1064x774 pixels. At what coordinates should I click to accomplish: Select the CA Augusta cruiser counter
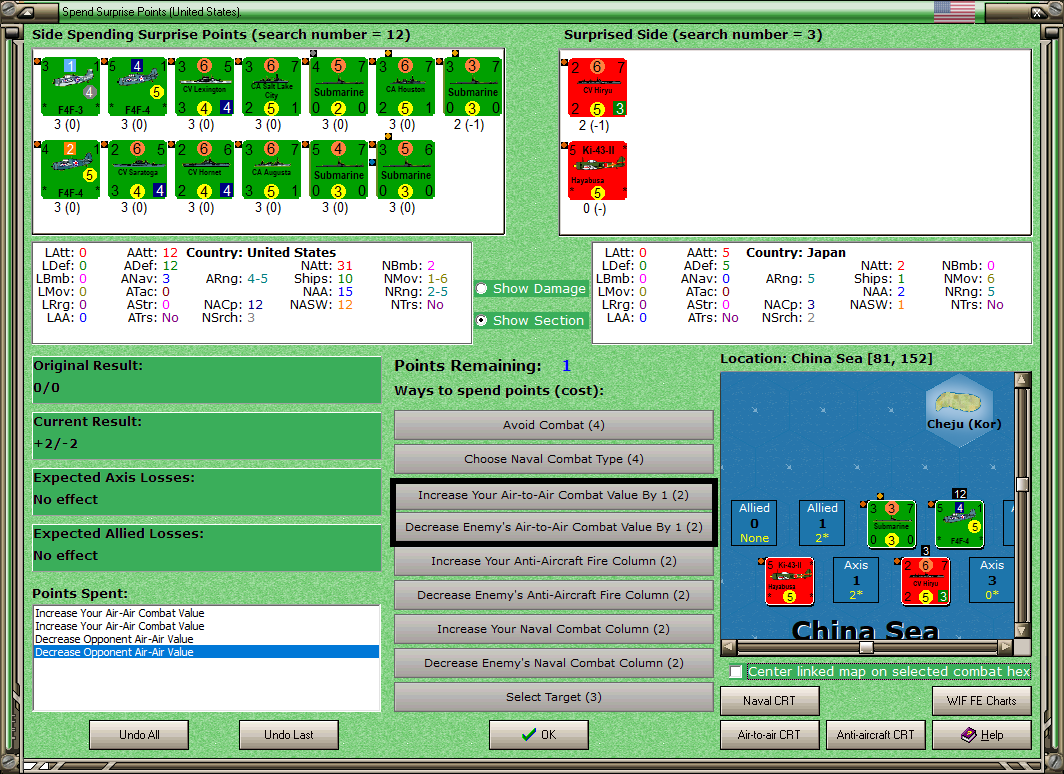tap(271, 170)
